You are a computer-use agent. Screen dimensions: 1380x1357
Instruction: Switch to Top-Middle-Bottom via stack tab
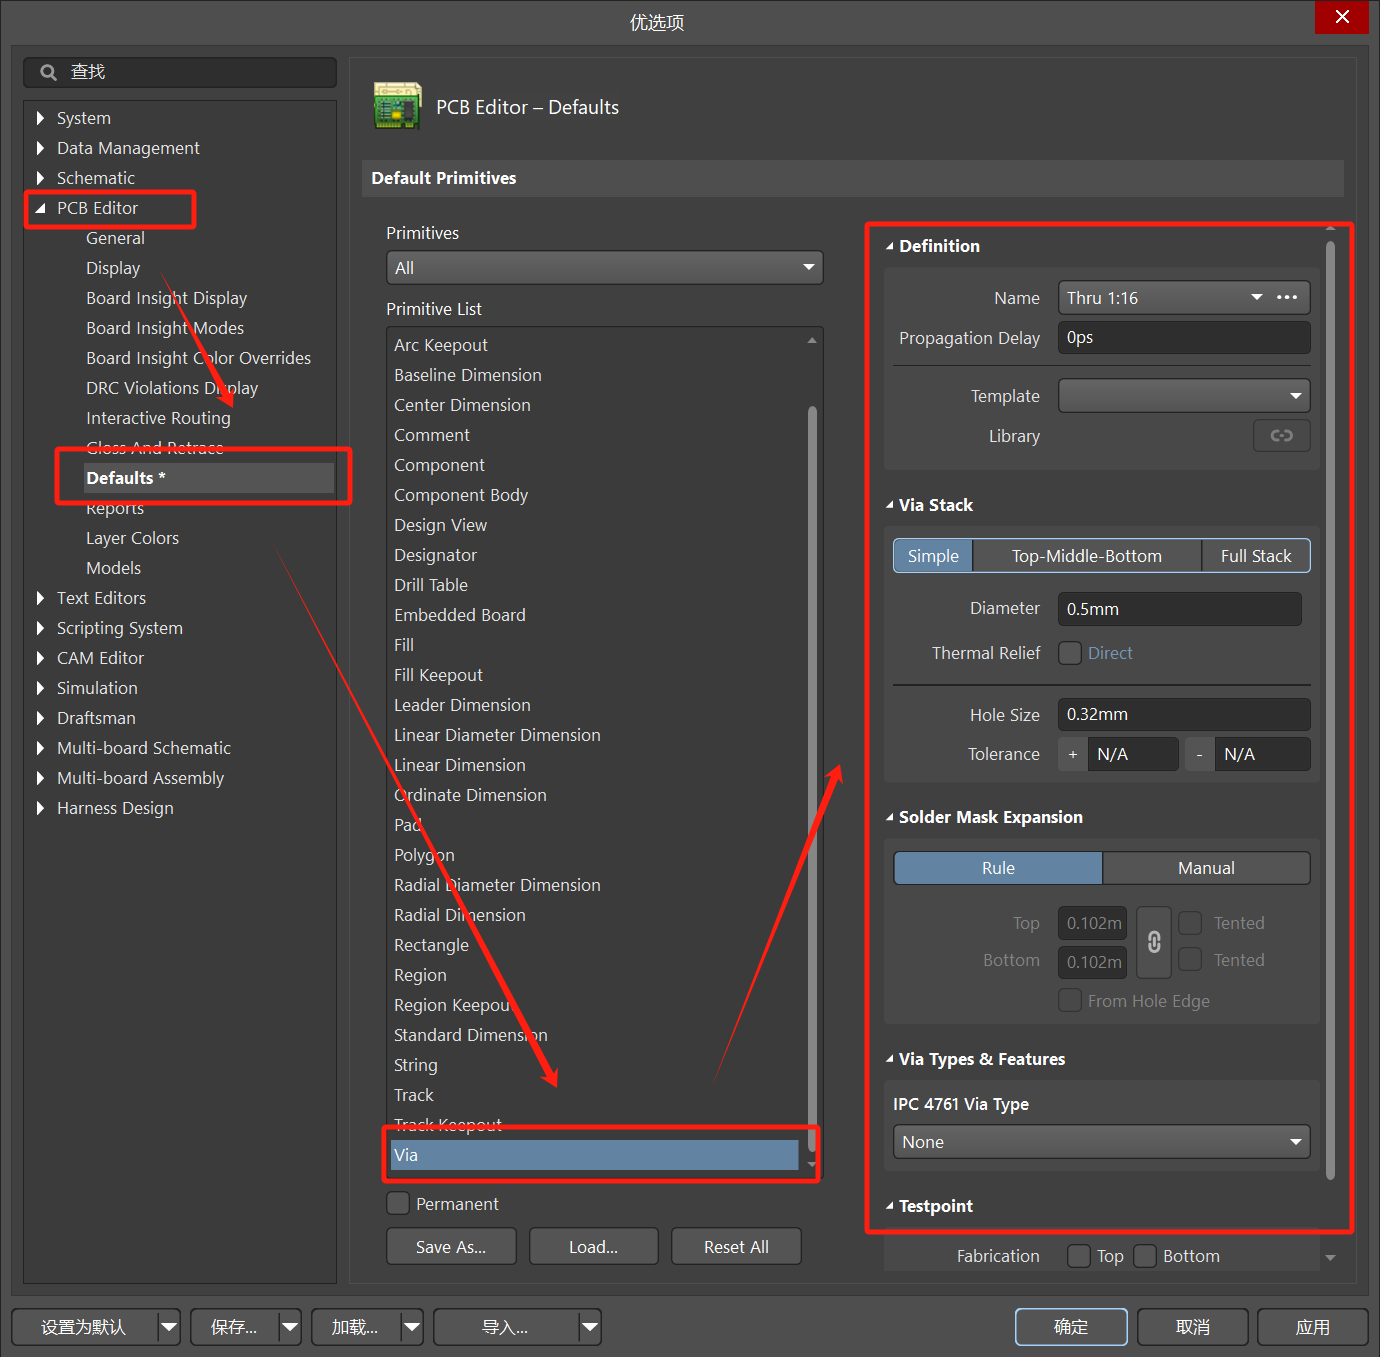point(1086,556)
